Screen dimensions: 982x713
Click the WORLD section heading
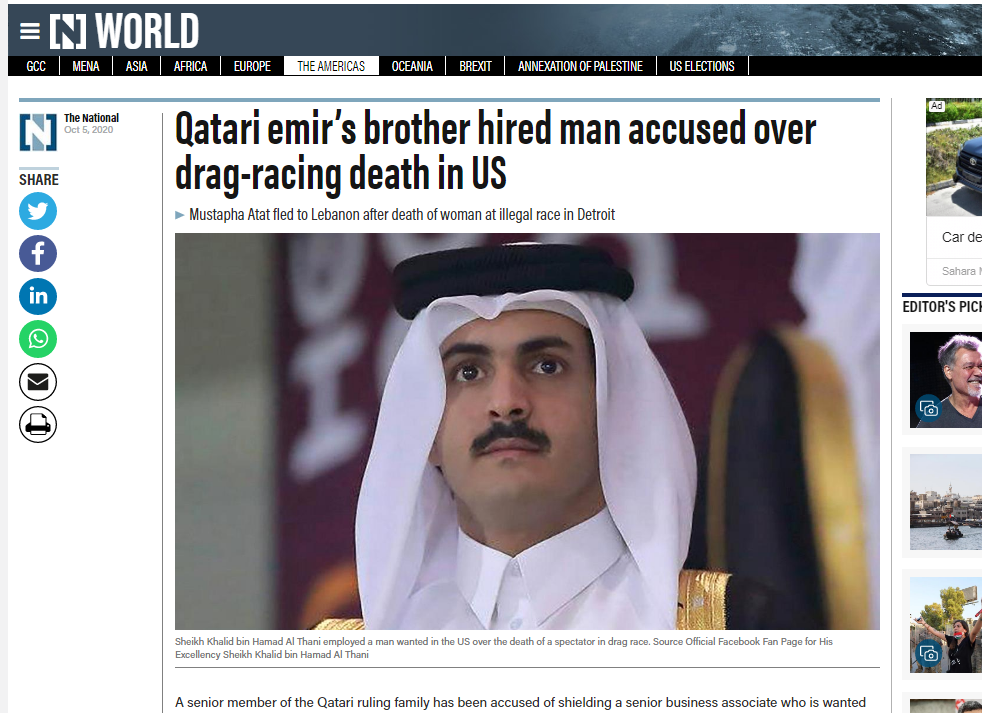point(147,31)
